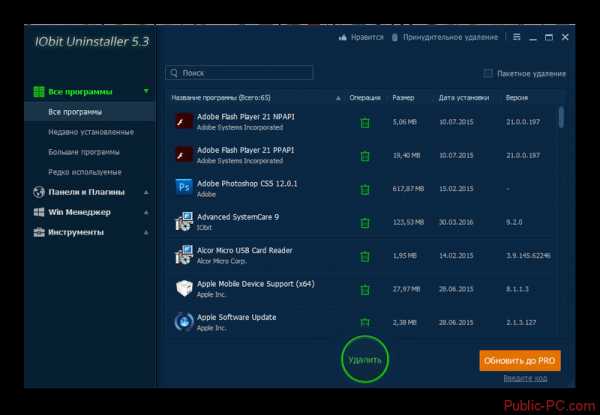The image size is (600, 415).
Task: Click the Windows logo icon of Win Менеджер
Action: click(39, 212)
